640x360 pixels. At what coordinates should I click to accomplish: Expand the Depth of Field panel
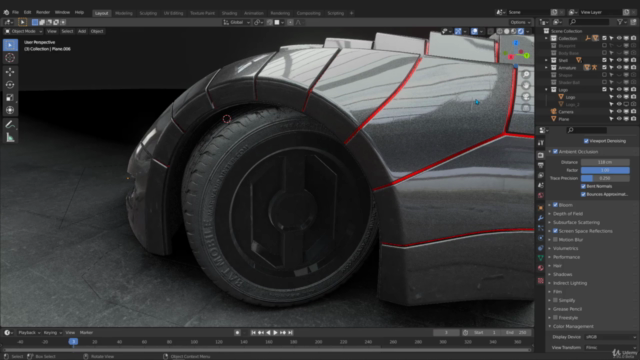(x=568, y=213)
